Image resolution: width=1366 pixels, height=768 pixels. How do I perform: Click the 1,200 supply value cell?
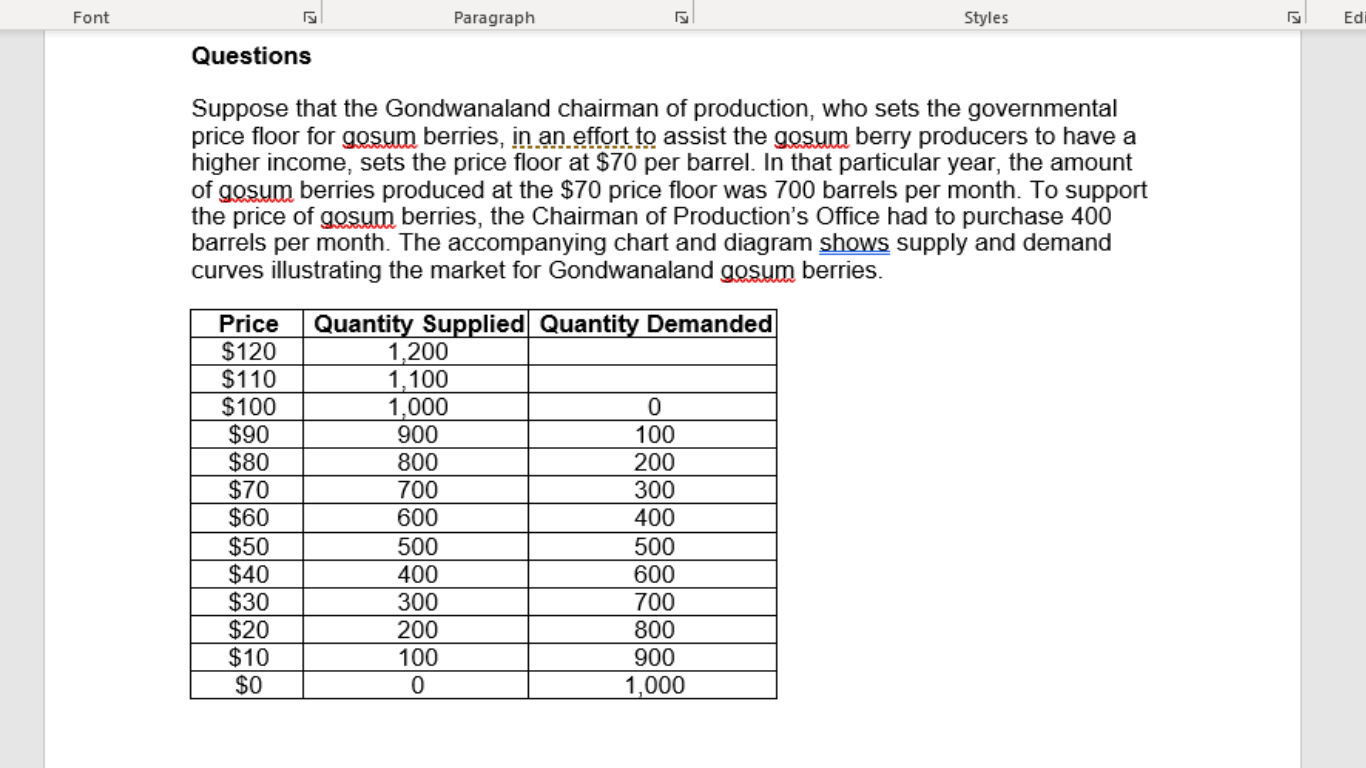point(418,352)
